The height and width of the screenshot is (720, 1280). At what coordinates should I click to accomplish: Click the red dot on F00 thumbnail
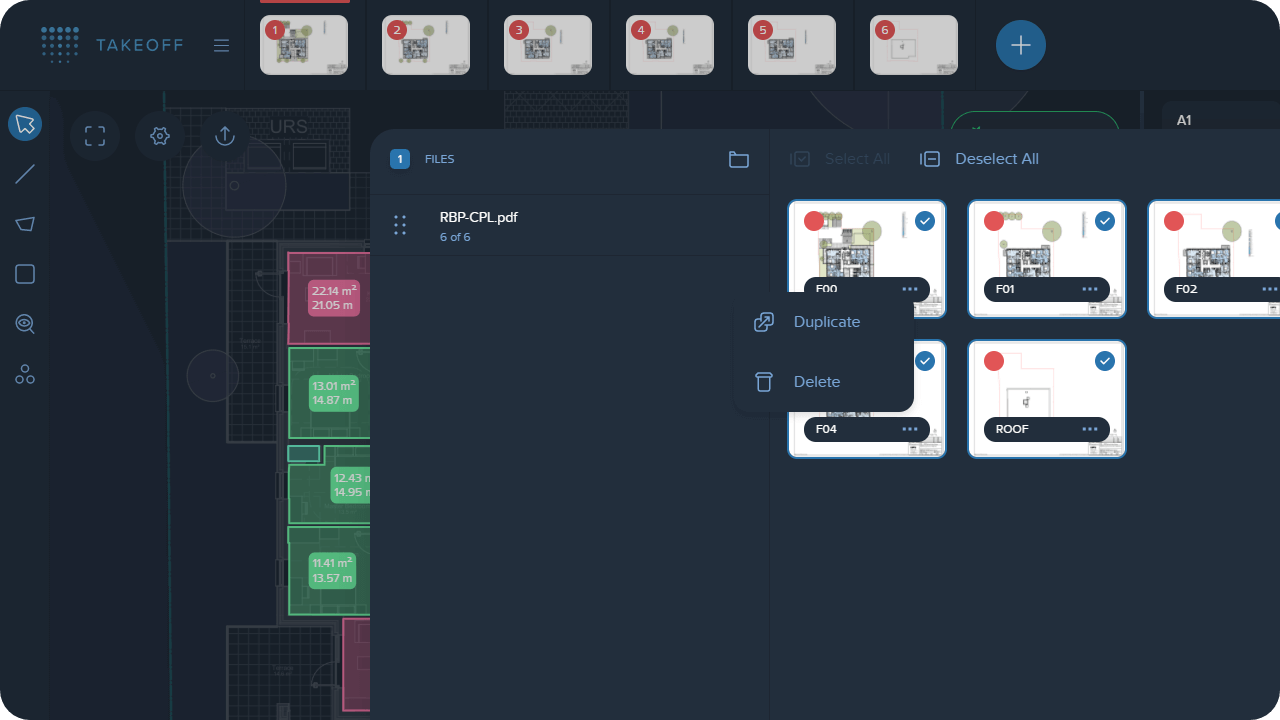[814, 221]
